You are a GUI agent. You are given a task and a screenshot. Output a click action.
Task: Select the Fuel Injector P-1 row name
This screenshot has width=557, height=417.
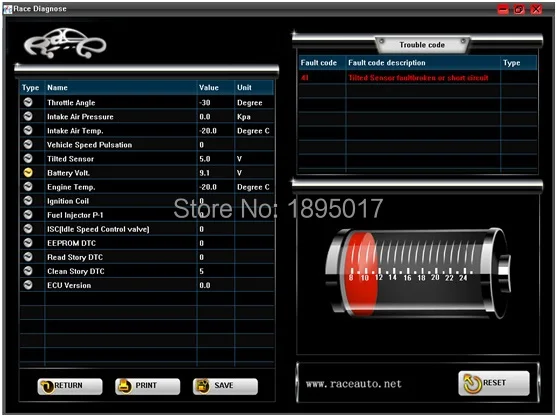[75, 215]
